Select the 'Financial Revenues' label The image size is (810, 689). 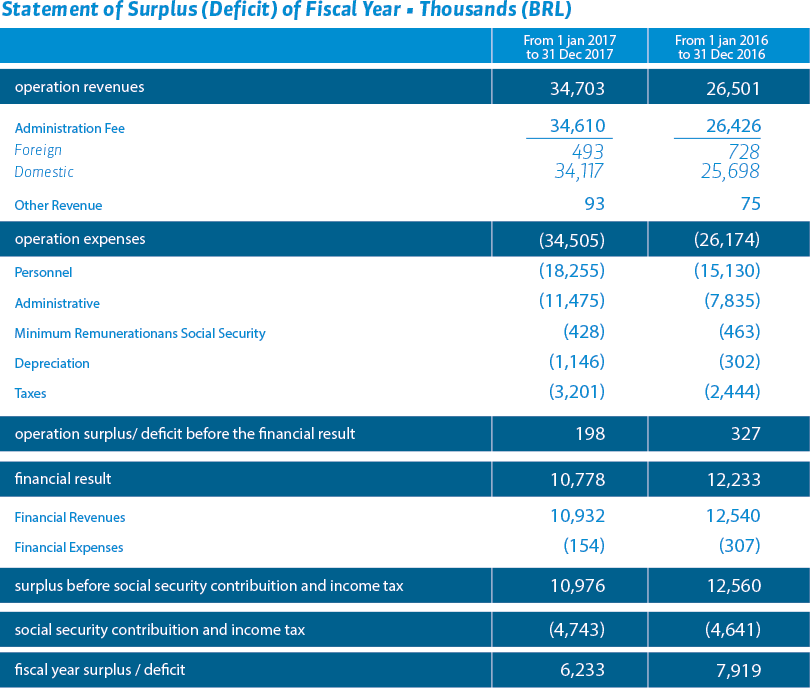click(x=70, y=518)
